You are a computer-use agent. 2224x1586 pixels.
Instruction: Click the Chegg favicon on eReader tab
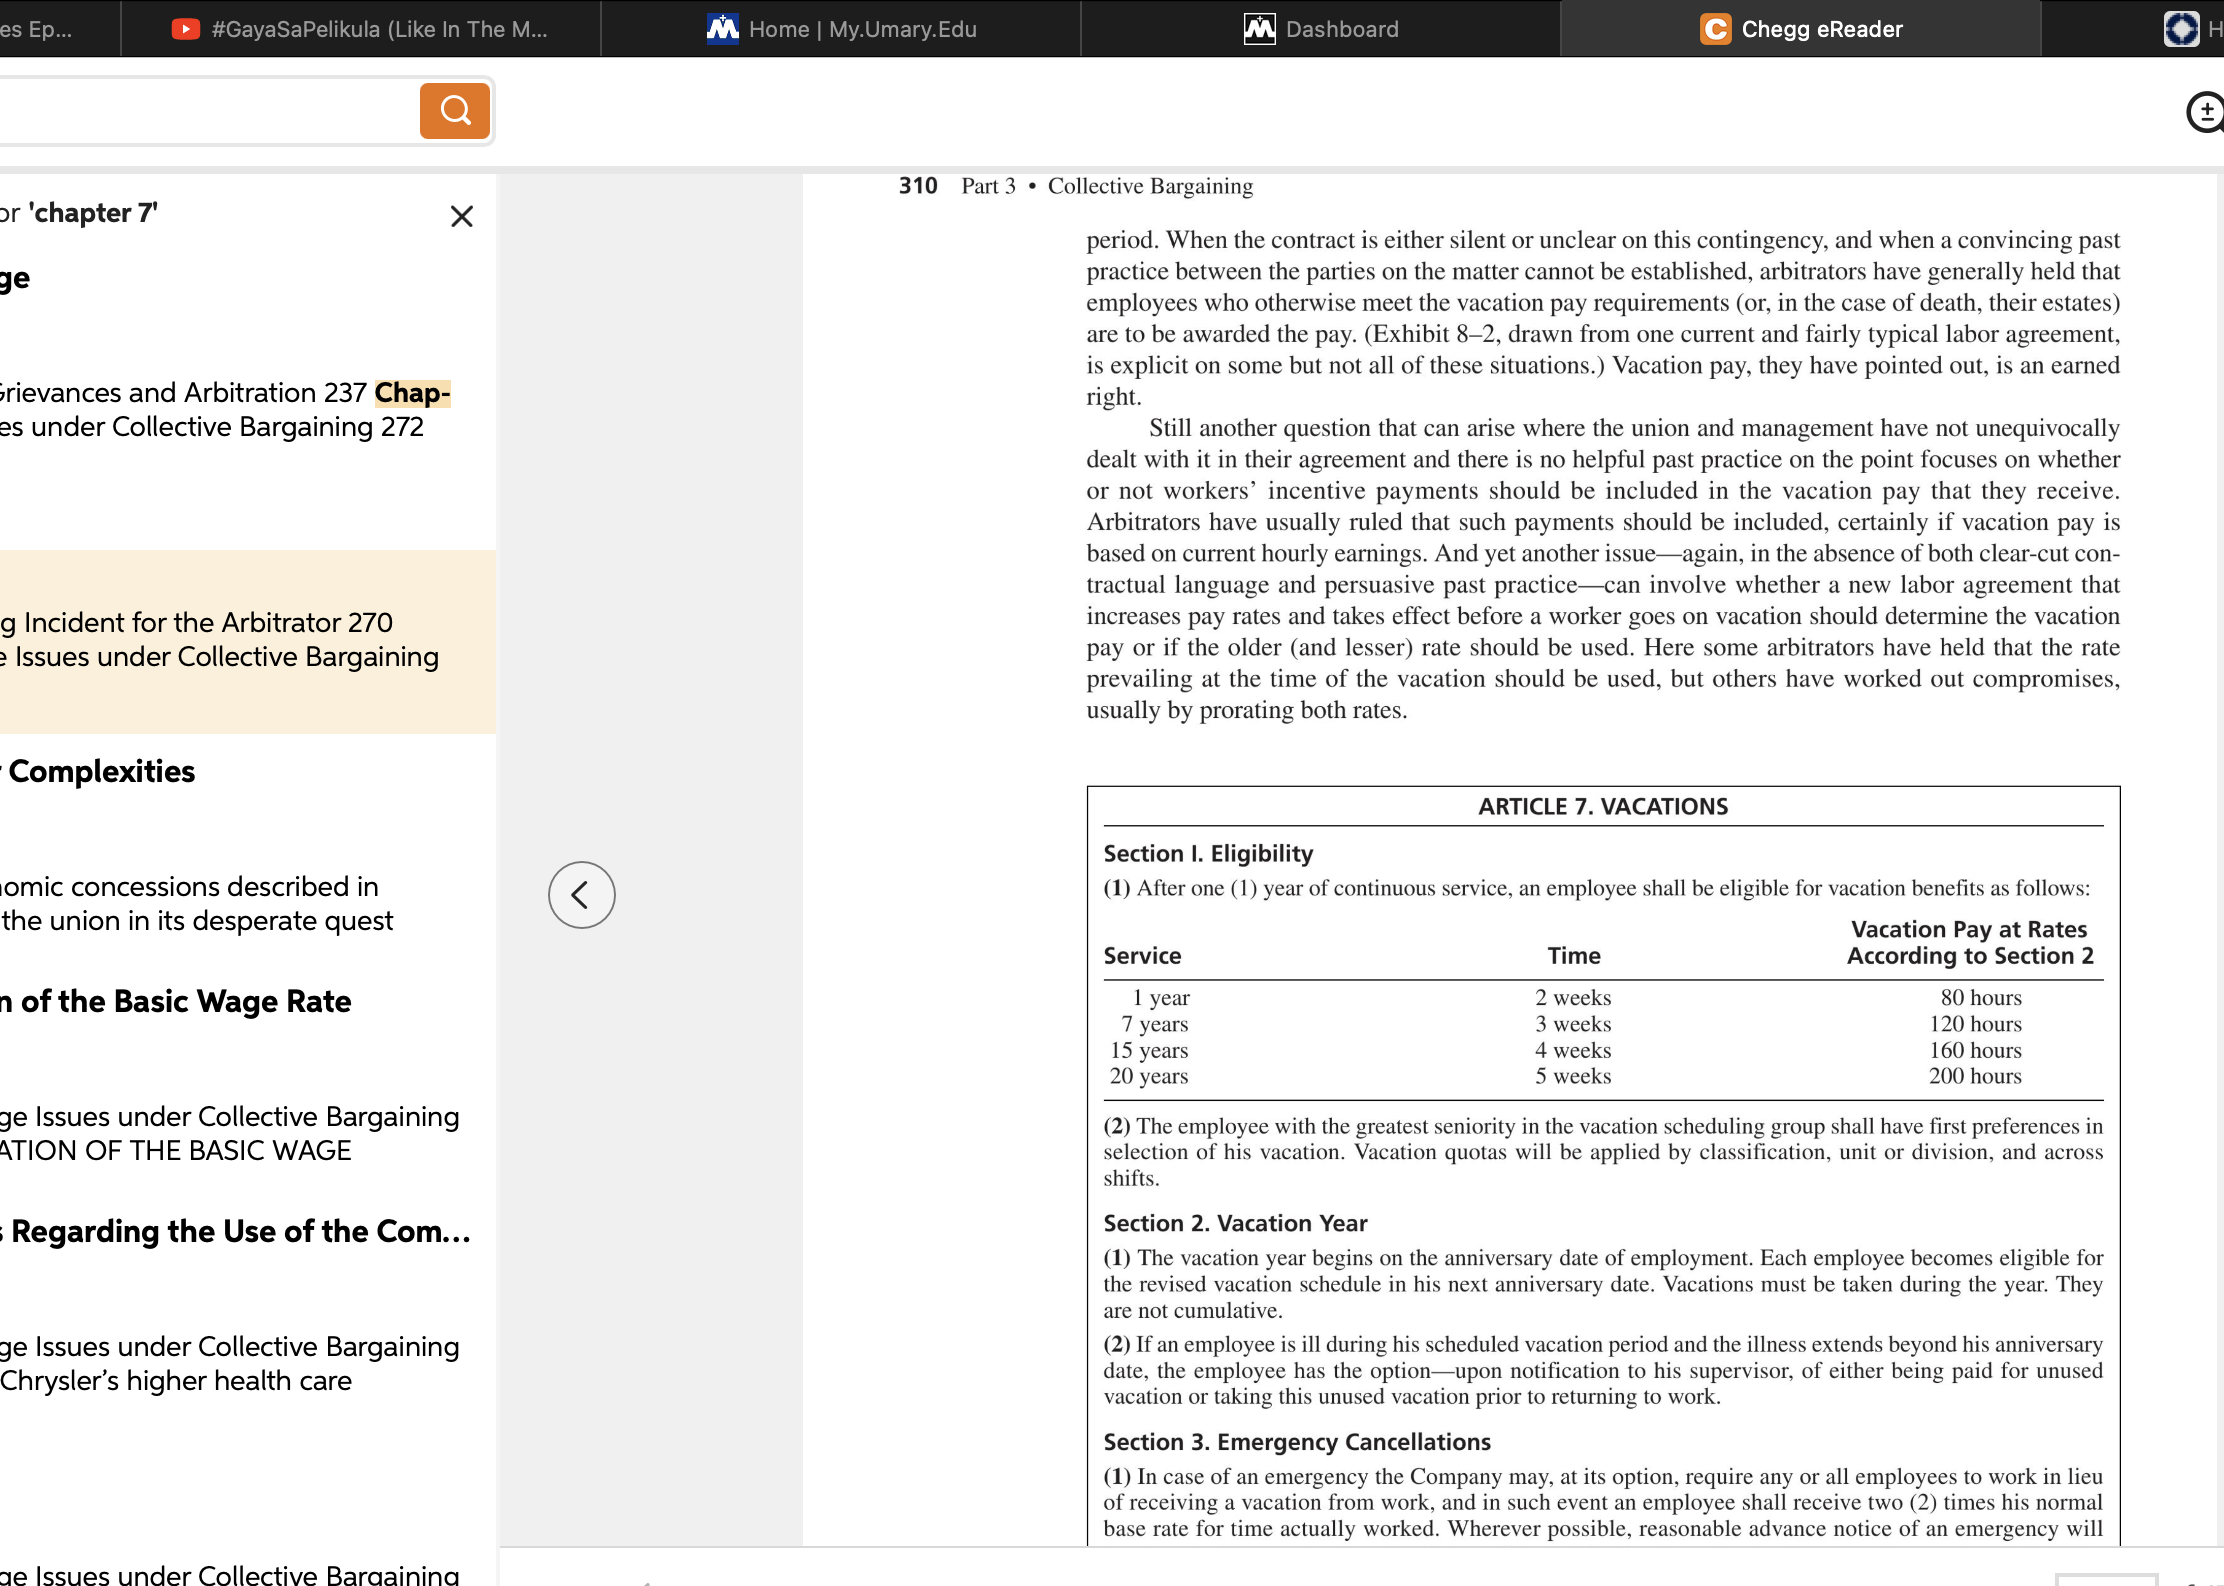pos(1715,29)
